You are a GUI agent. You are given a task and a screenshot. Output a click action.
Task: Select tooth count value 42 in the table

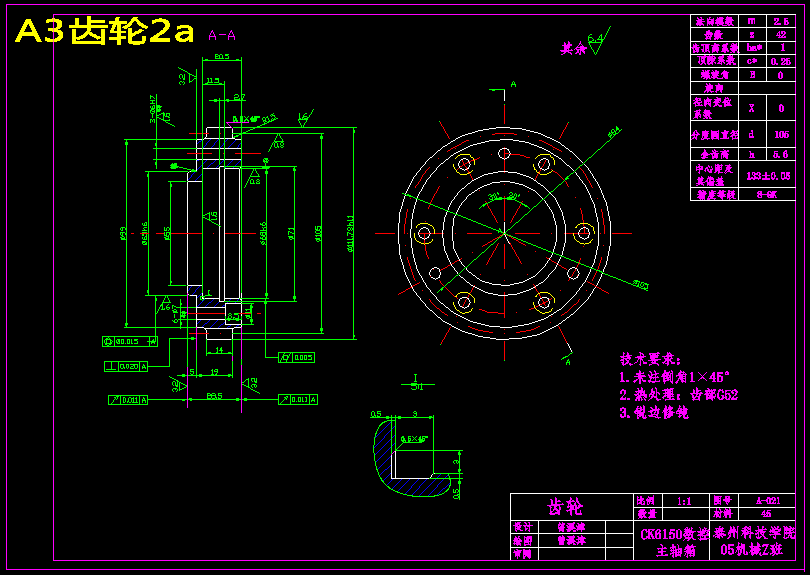(x=781, y=35)
